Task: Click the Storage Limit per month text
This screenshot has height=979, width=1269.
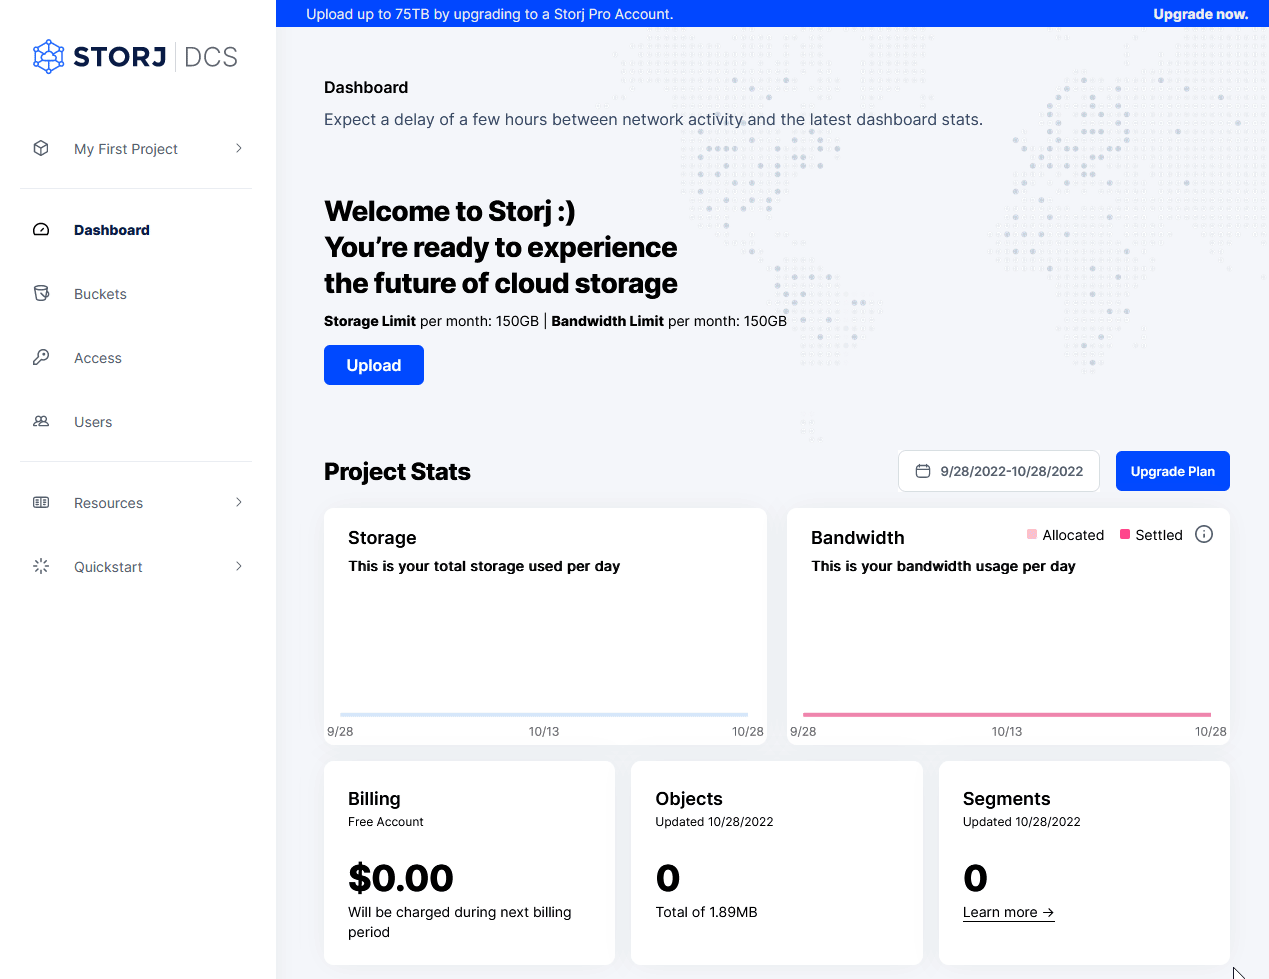Action: click(x=431, y=321)
